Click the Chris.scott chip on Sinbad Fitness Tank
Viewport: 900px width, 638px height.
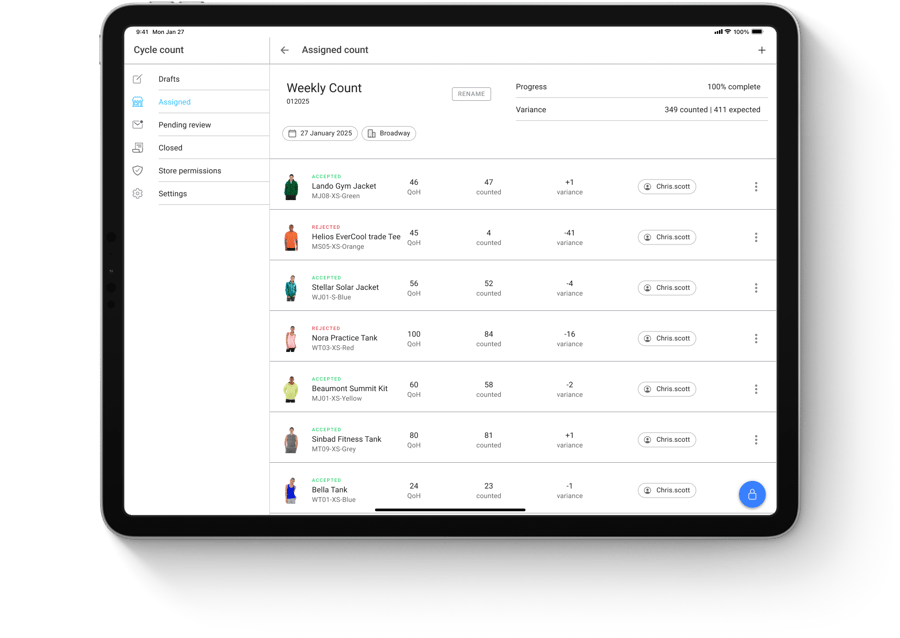(666, 439)
